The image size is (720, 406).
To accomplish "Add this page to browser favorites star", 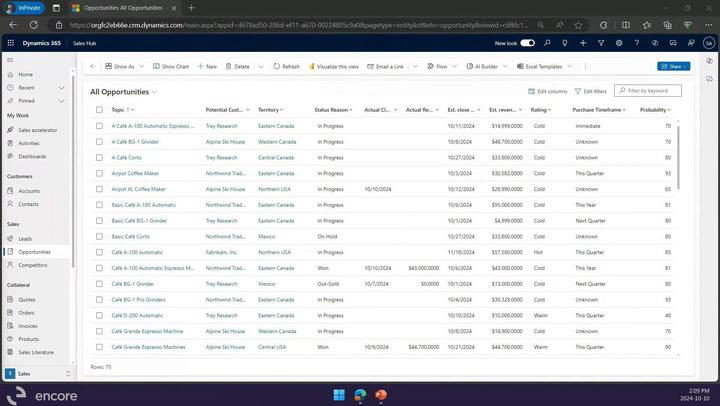I will tap(578, 25).
